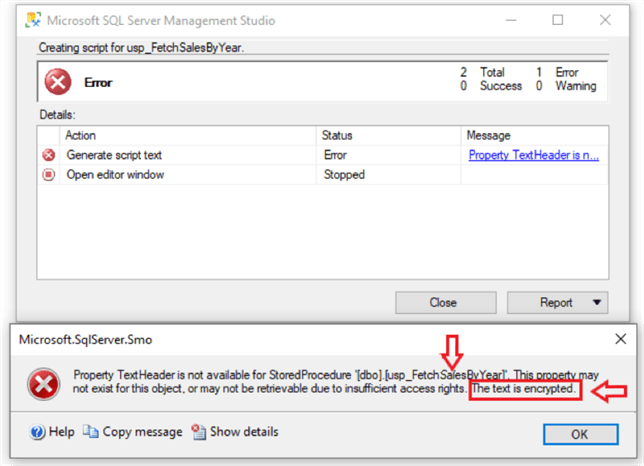Screen dimensions: 644x466
Task: Click the Show details icon
Action: pos(199,432)
